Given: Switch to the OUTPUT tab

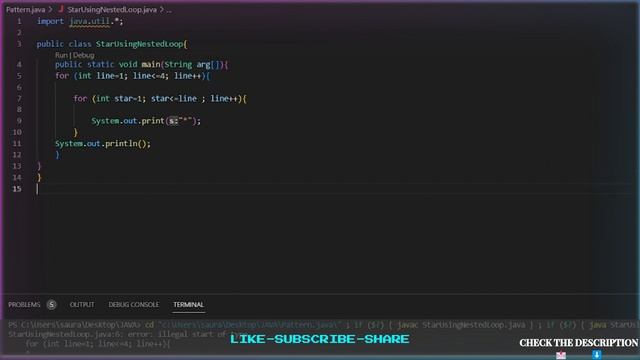Looking at the screenshot, I should pos(82,304).
